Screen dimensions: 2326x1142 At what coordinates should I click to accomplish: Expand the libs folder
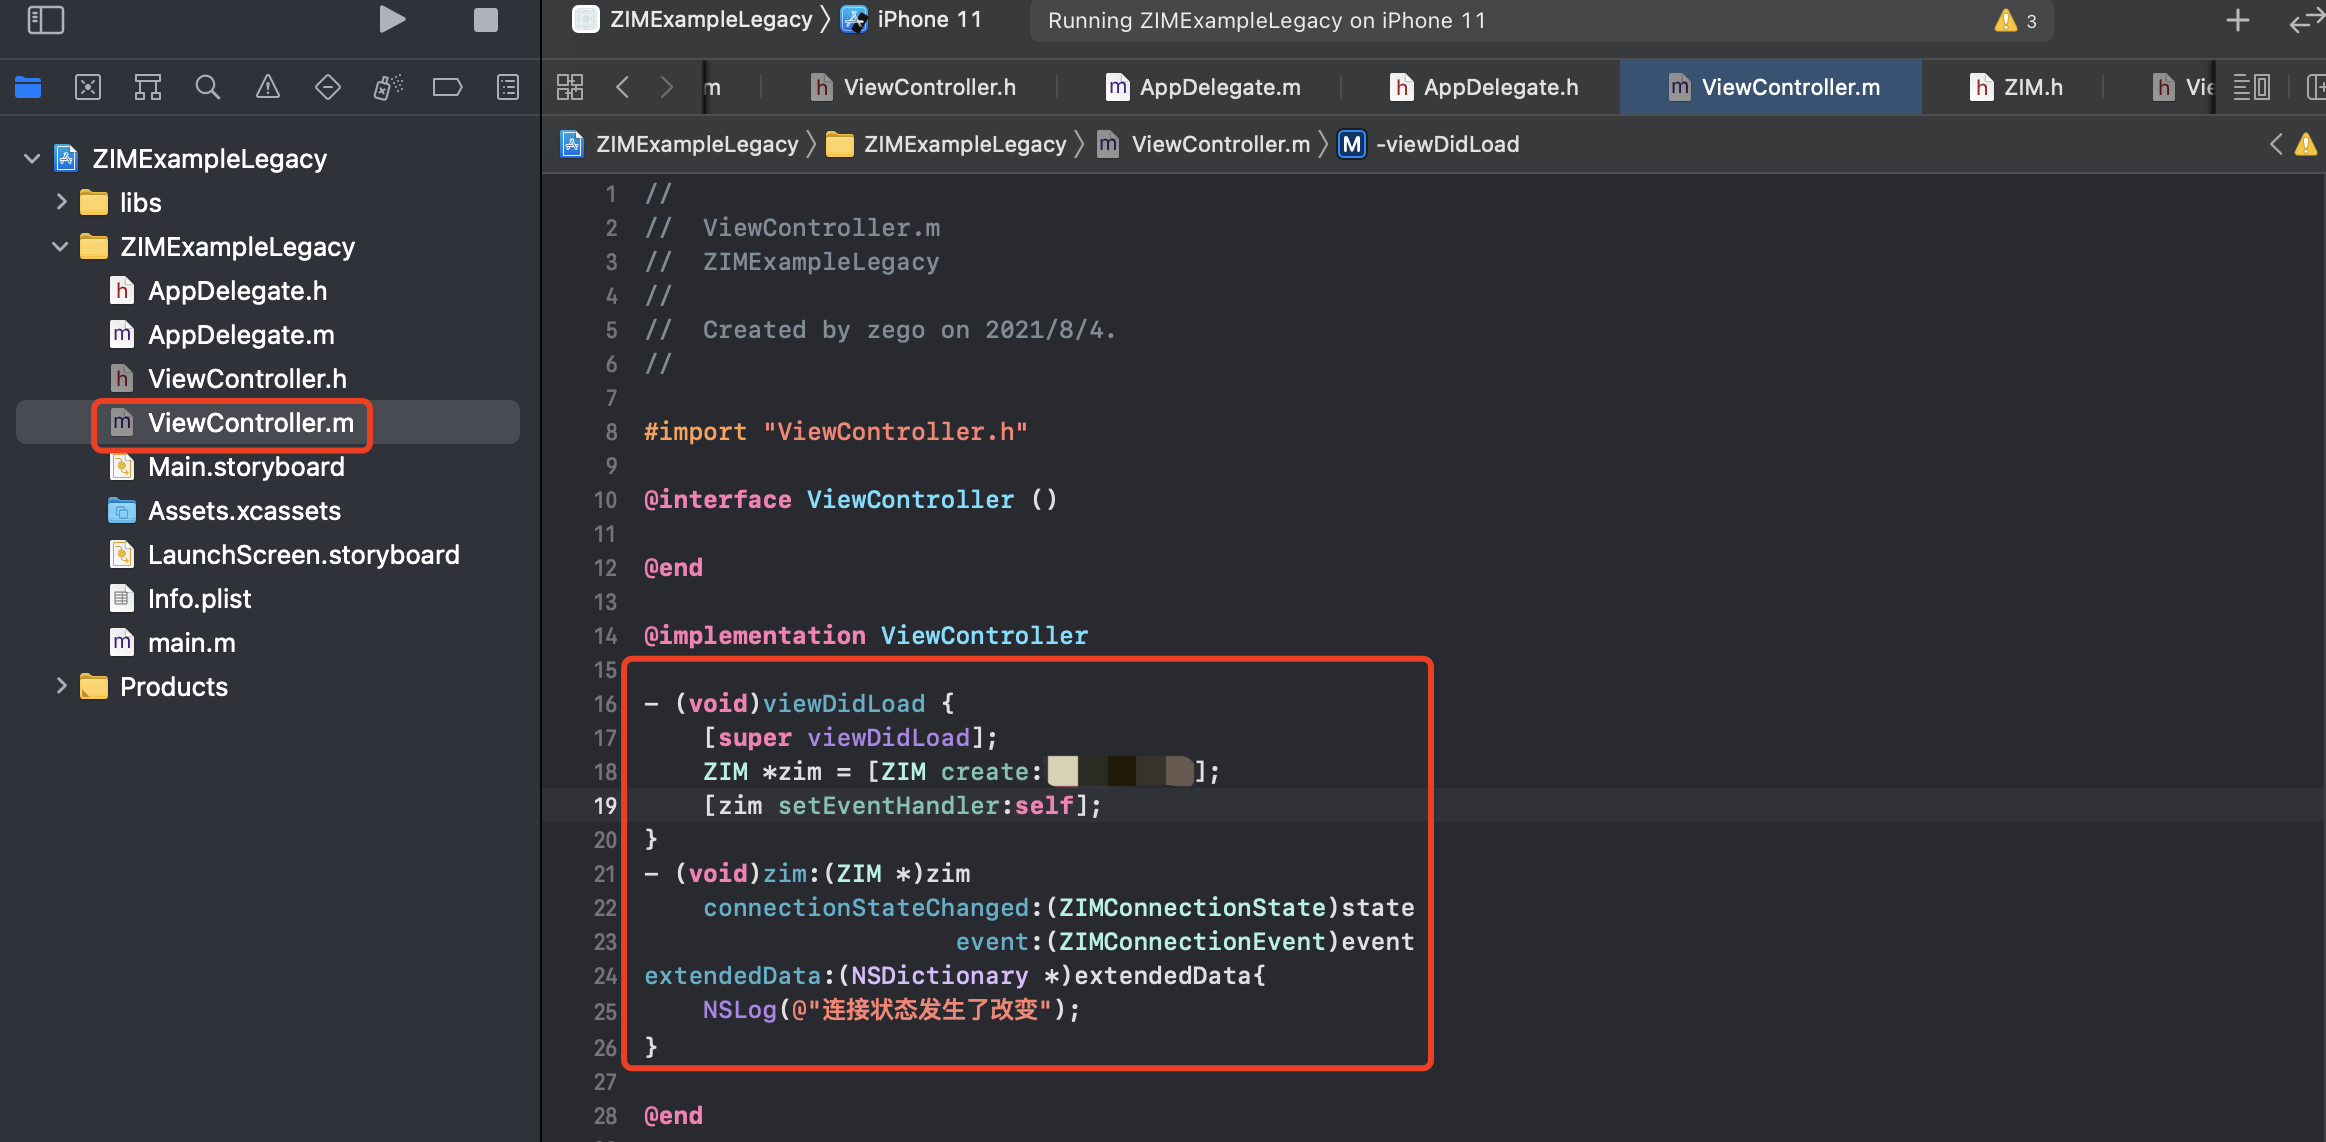61,202
